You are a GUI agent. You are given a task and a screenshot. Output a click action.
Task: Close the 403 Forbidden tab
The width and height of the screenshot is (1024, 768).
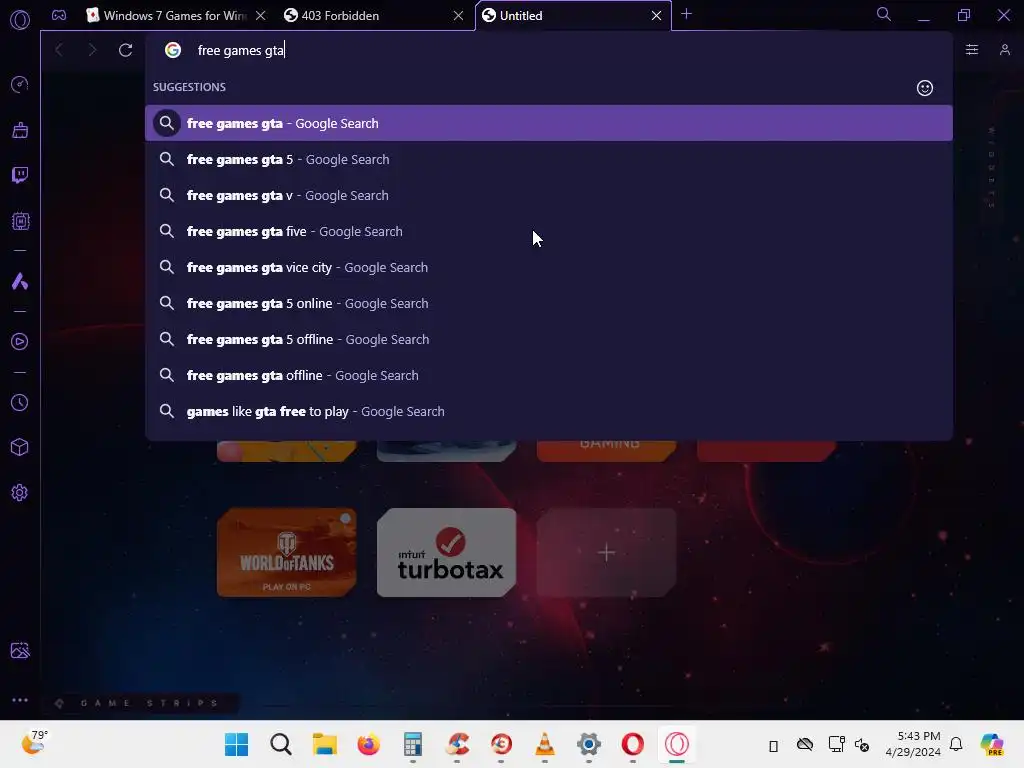pos(458,16)
